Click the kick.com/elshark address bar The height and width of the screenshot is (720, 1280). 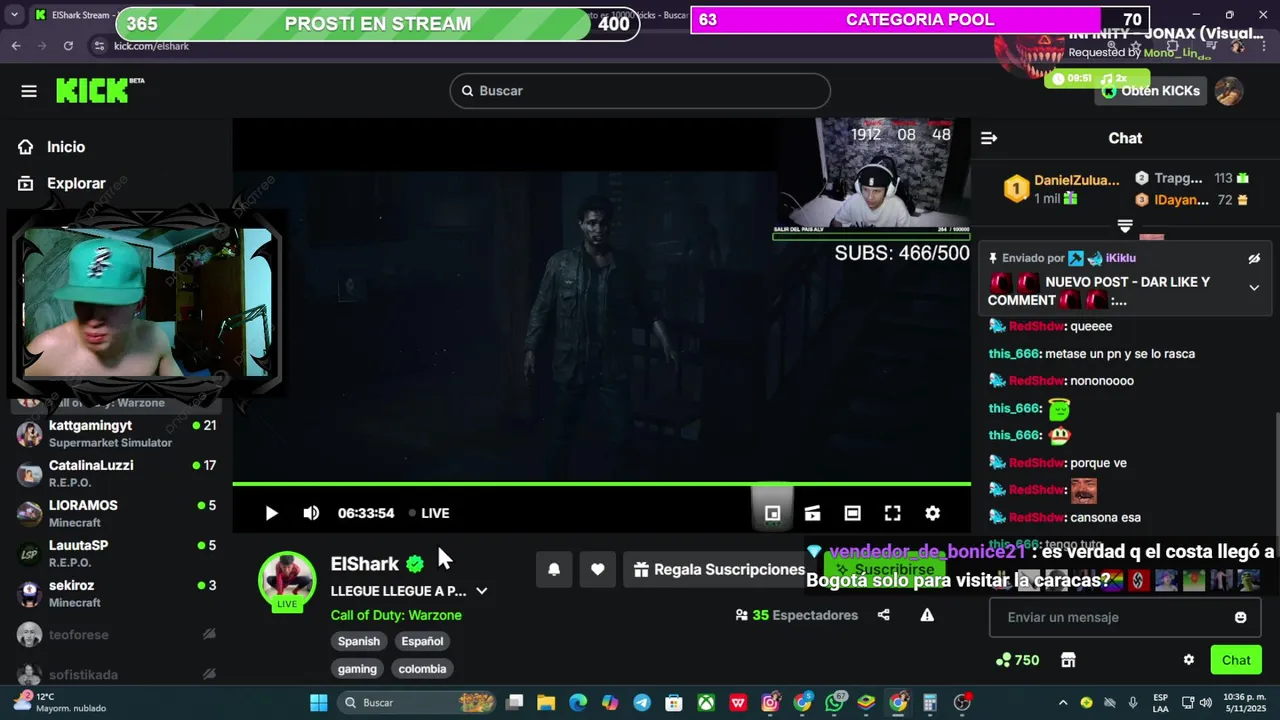[151, 46]
